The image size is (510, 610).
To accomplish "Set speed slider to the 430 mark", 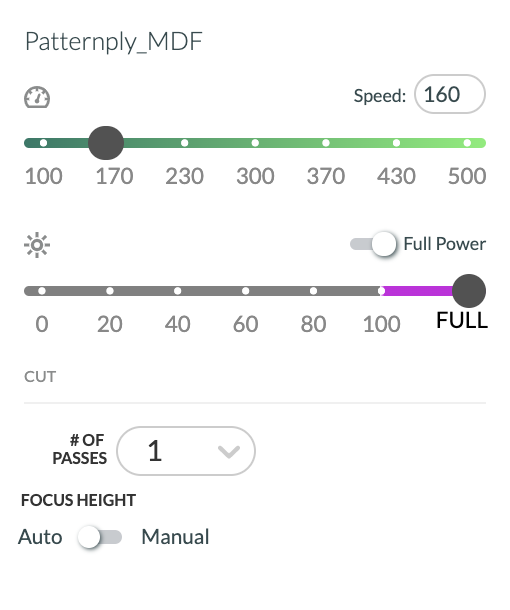I will pyautogui.click(x=396, y=143).
